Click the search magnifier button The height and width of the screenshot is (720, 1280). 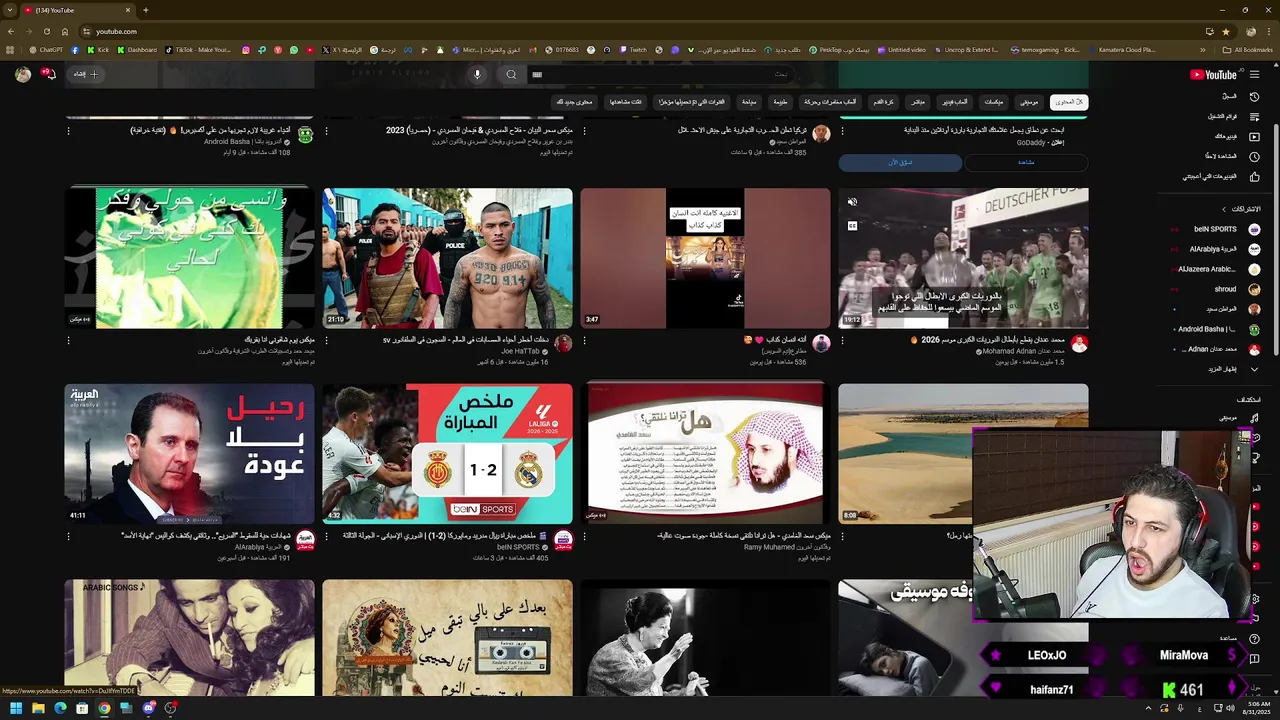(x=511, y=74)
